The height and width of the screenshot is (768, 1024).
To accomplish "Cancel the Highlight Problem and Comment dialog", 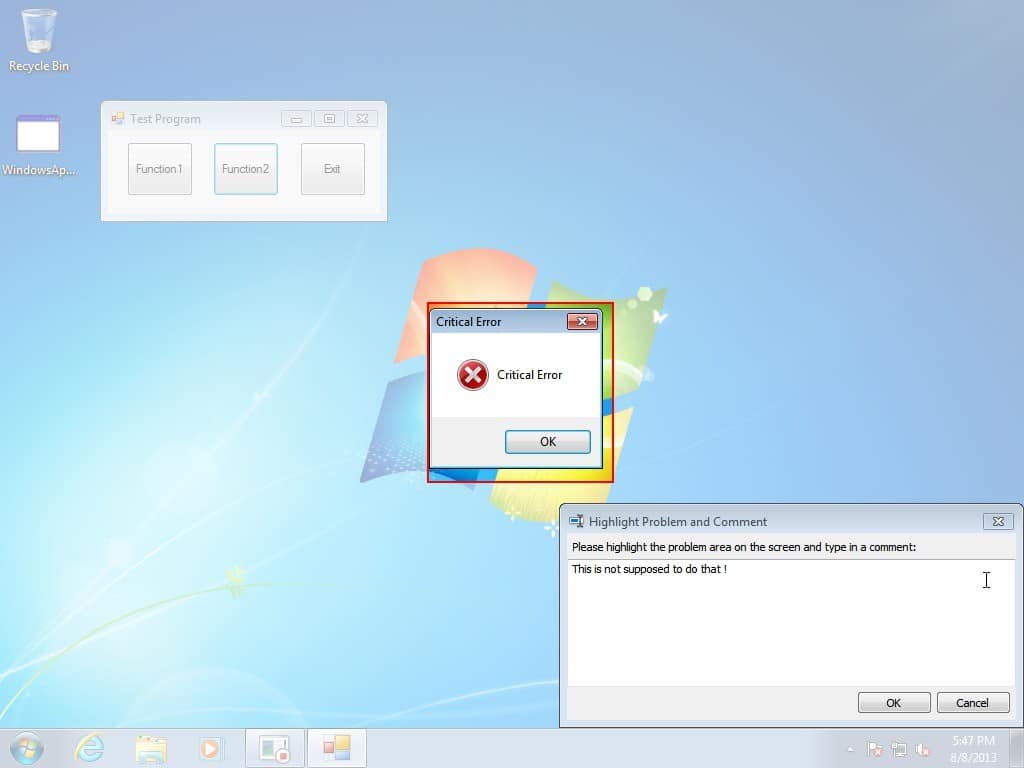I will click(972, 702).
